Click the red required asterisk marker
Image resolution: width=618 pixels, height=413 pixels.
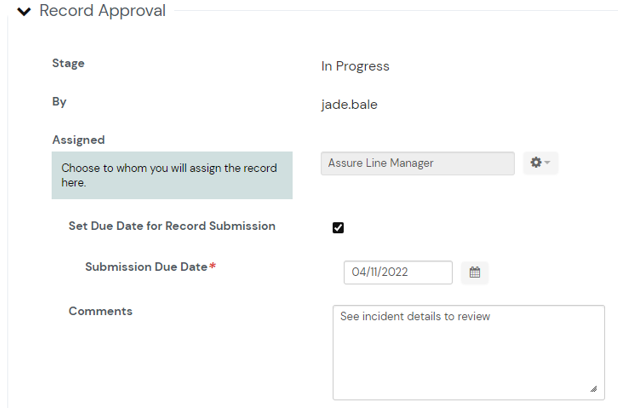[213, 267]
